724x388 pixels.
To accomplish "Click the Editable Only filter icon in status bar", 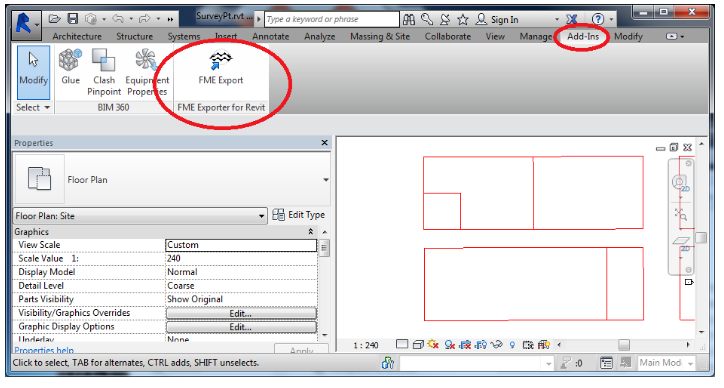I will (606, 363).
